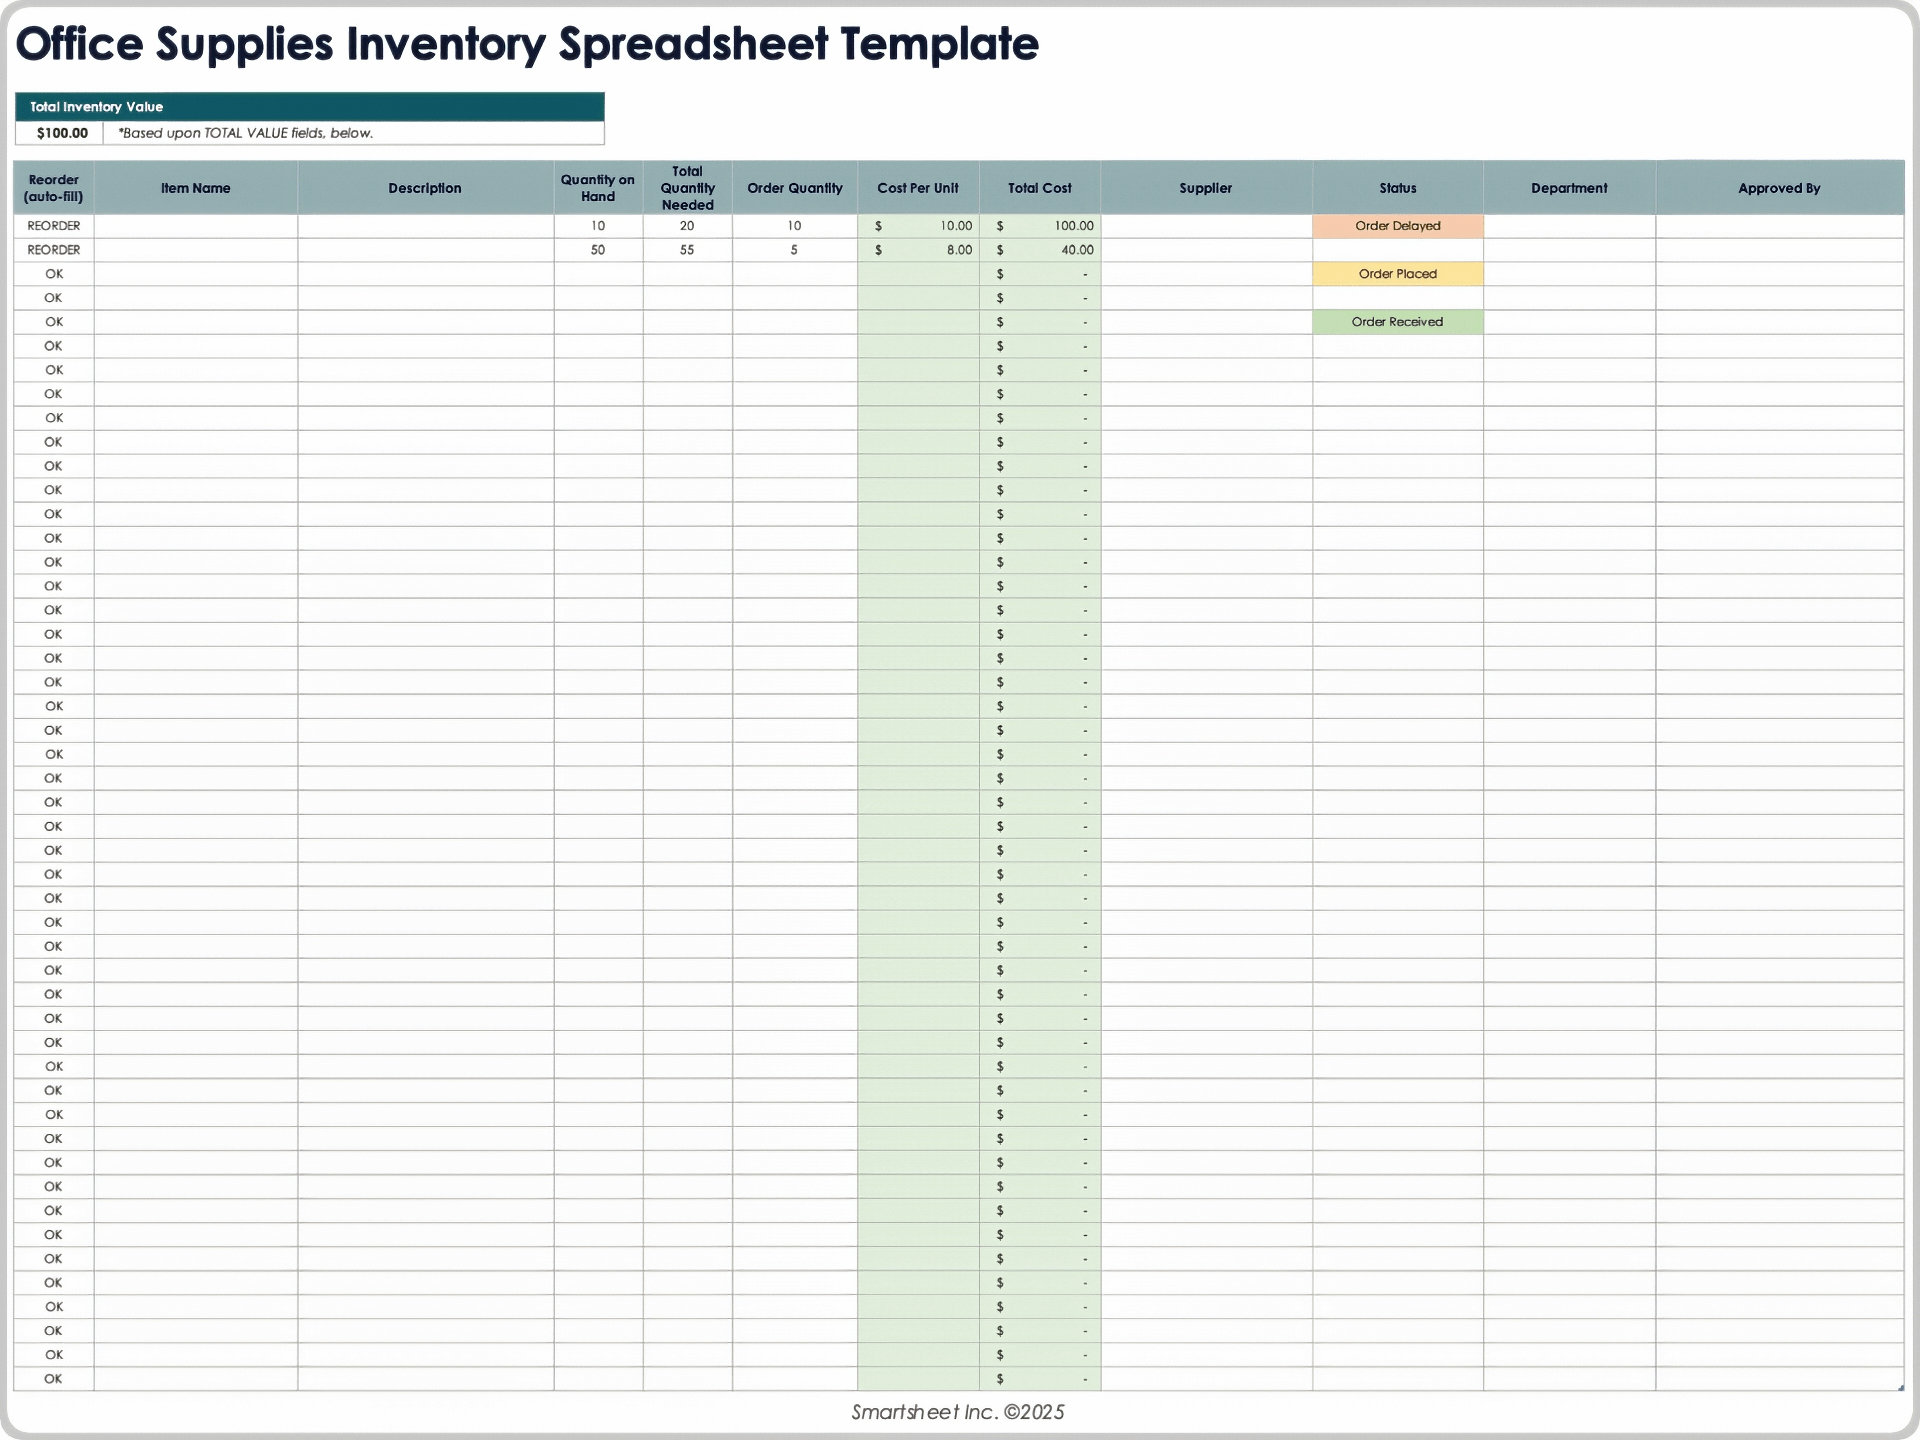Image resolution: width=1920 pixels, height=1440 pixels.
Task: Click the Approved By column header
Action: pyautogui.click(x=1779, y=188)
